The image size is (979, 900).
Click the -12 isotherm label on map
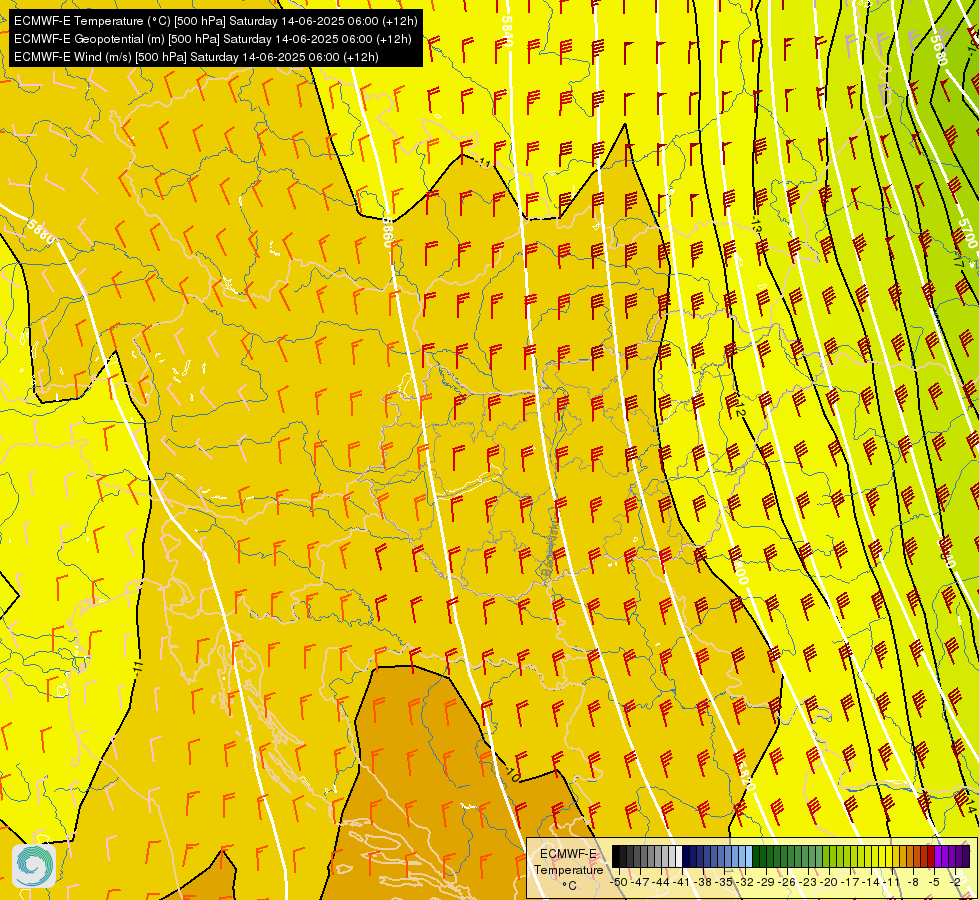(x=739, y=408)
